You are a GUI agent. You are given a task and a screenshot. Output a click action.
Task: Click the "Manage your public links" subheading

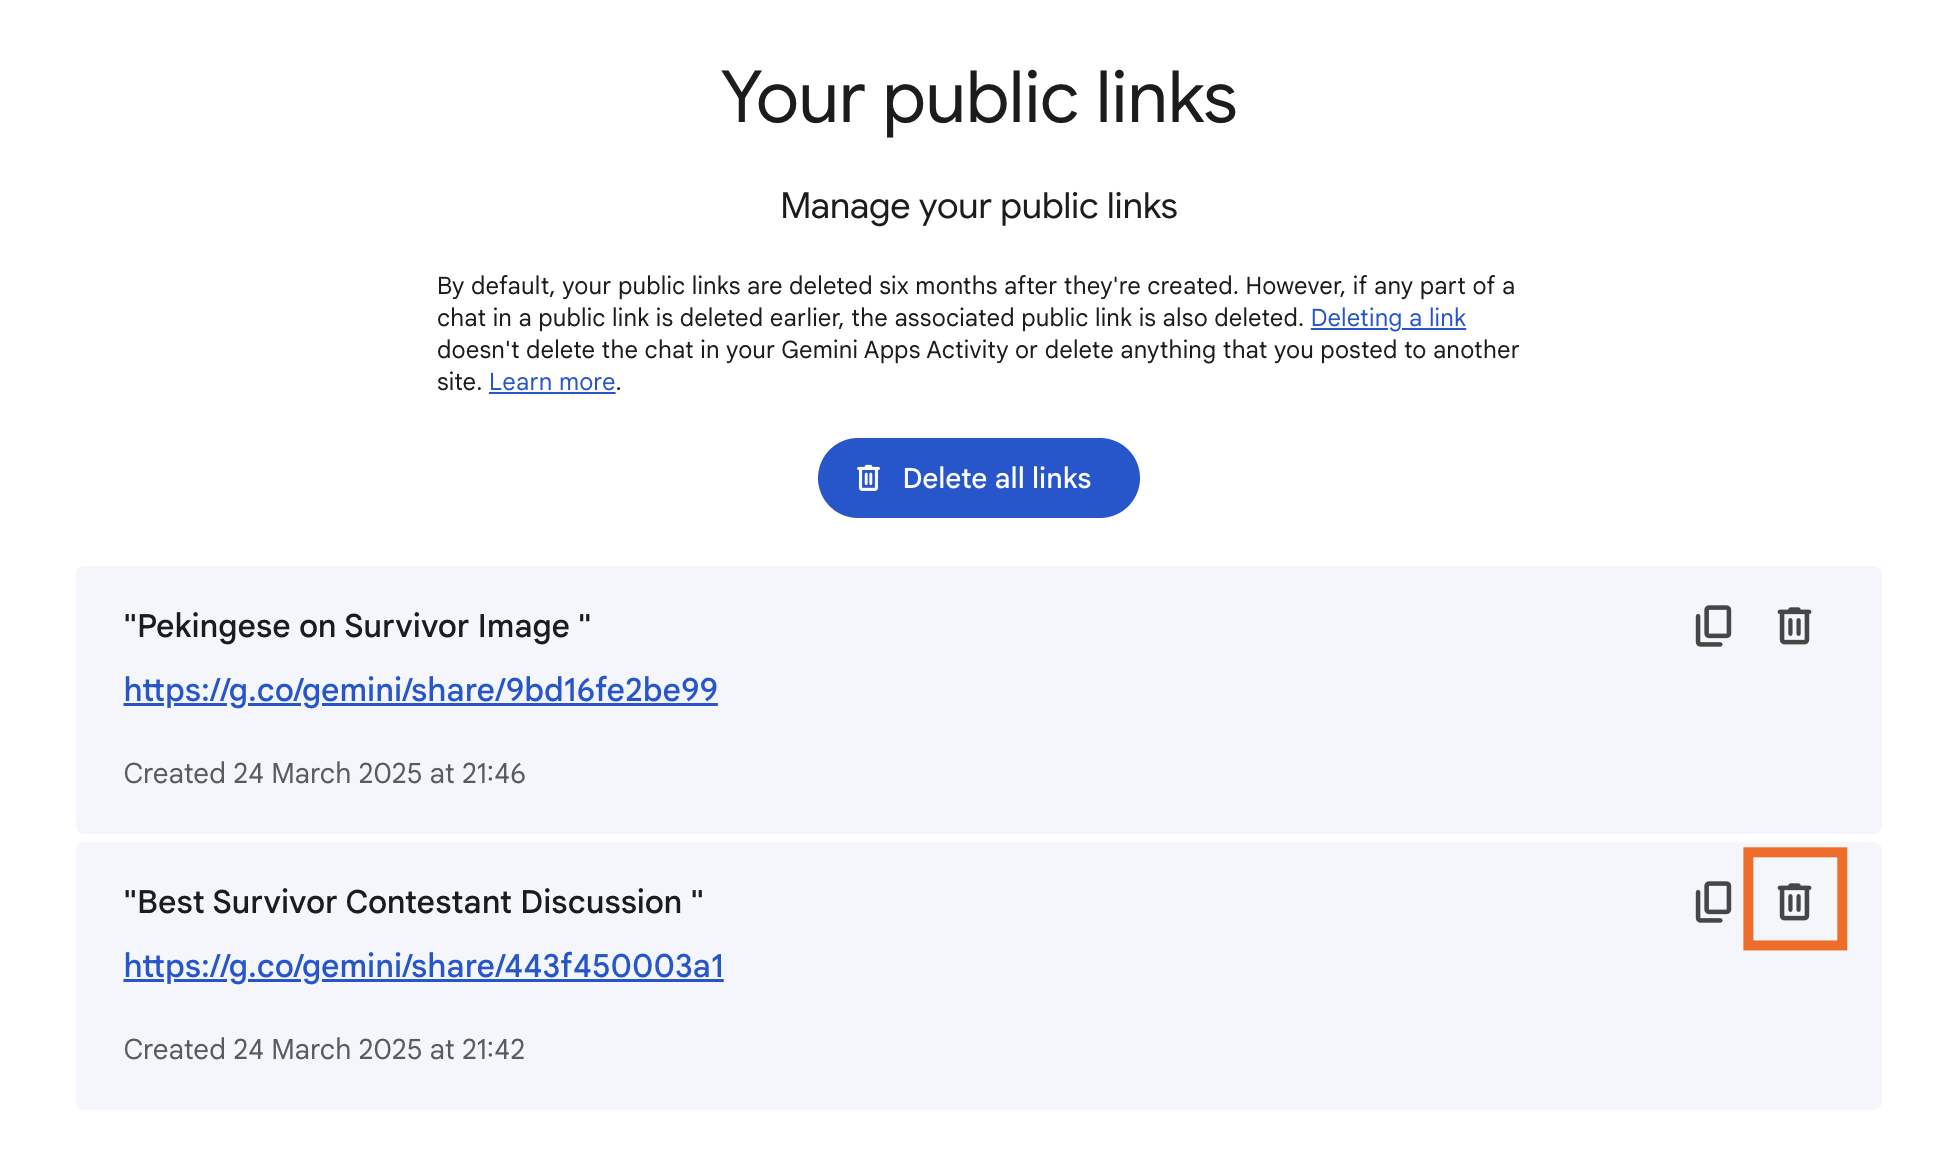tap(978, 206)
